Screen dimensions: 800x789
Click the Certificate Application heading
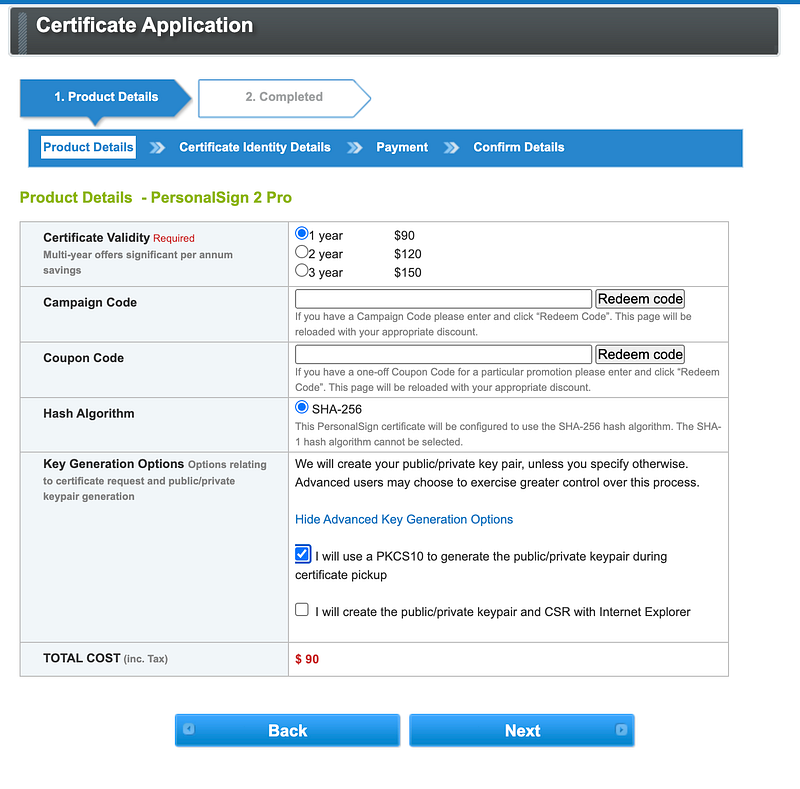pyautogui.click(x=144, y=26)
